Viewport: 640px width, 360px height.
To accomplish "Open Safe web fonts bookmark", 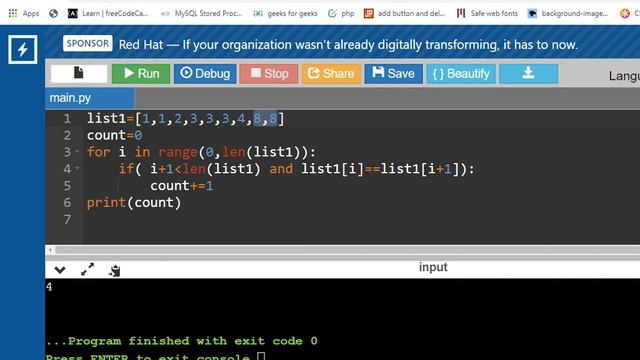I will [487, 13].
